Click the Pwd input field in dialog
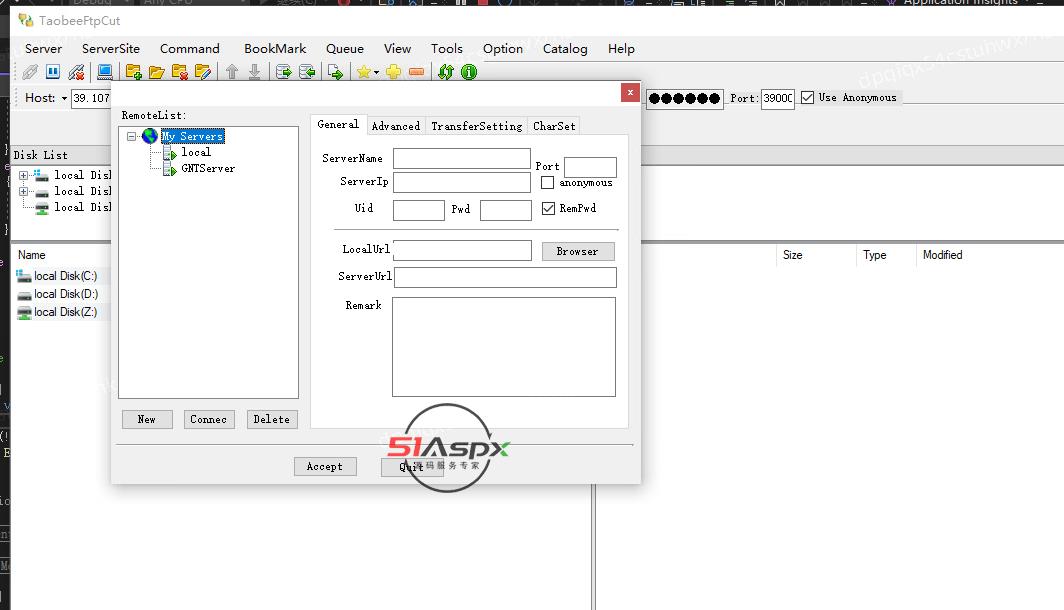The height and width of the screenshot is (610, 1064). click(506, 210)
